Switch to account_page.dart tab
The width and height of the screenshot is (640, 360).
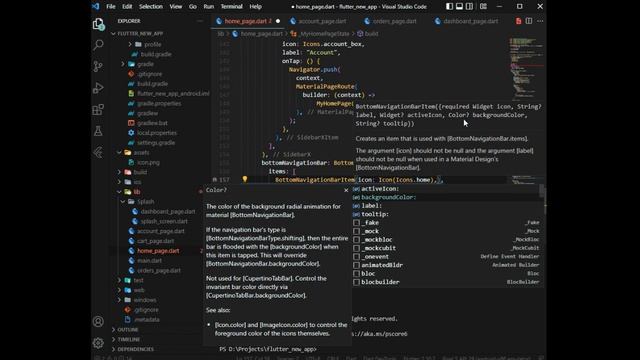pos(322,21)
